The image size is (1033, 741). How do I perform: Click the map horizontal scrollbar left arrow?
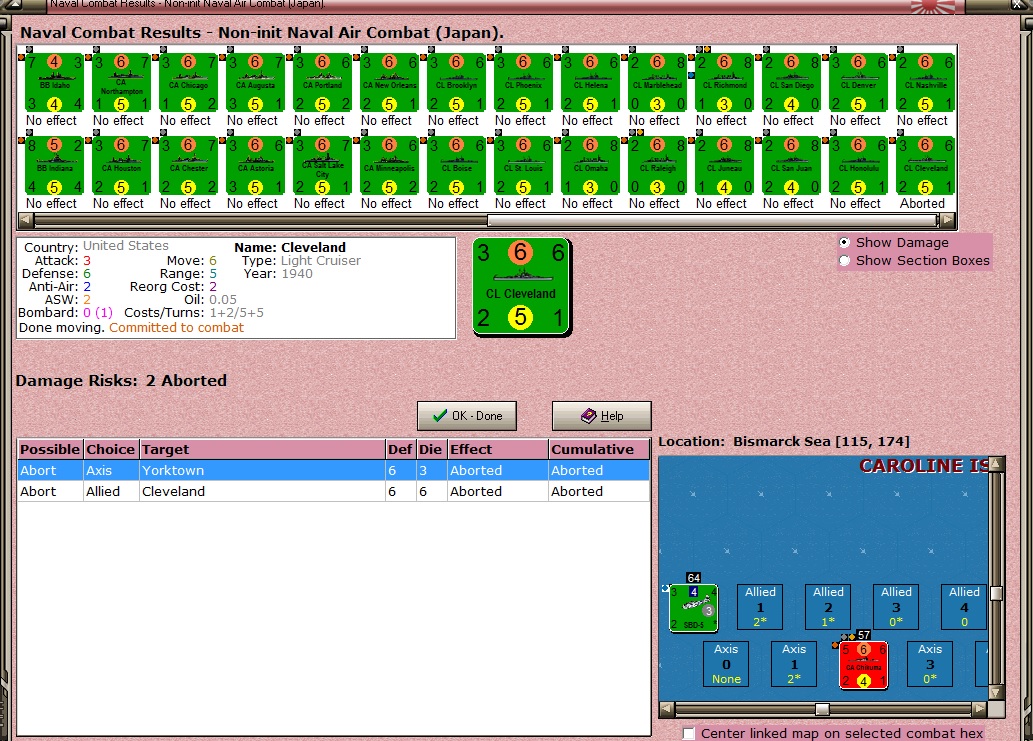(667, 709)
